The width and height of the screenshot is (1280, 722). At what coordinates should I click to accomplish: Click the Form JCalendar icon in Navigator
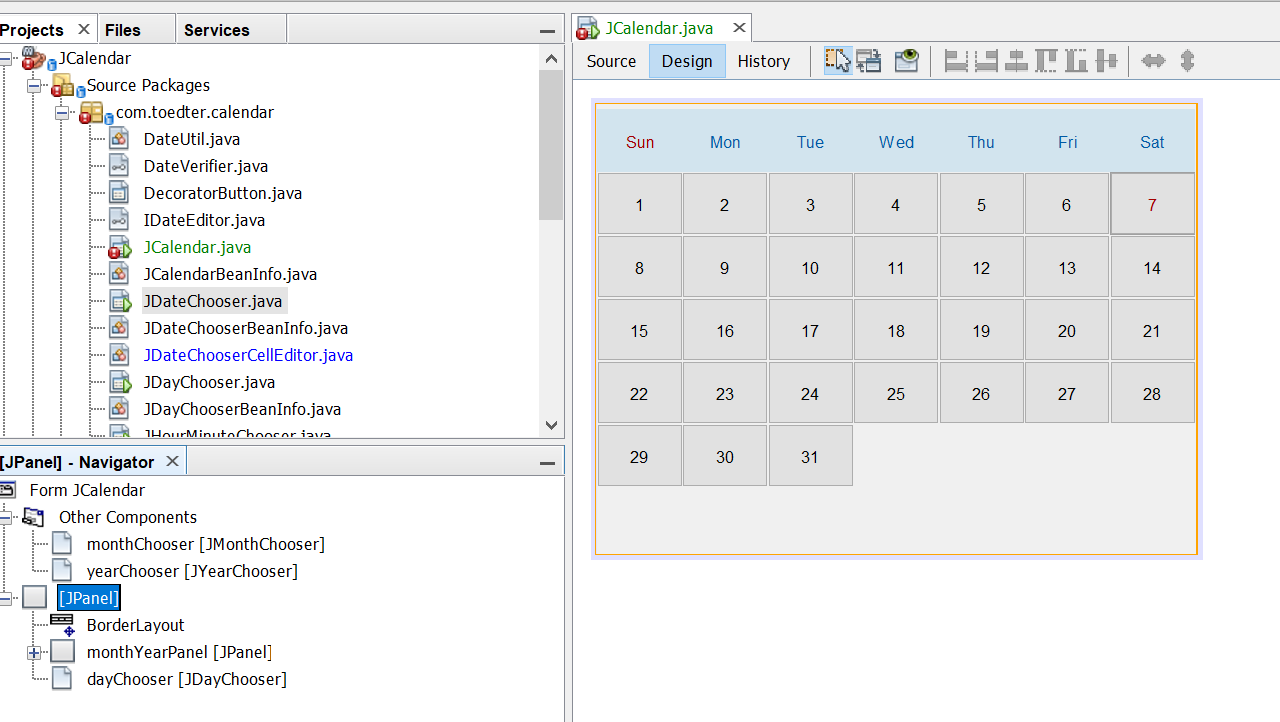tap(7, 490)
